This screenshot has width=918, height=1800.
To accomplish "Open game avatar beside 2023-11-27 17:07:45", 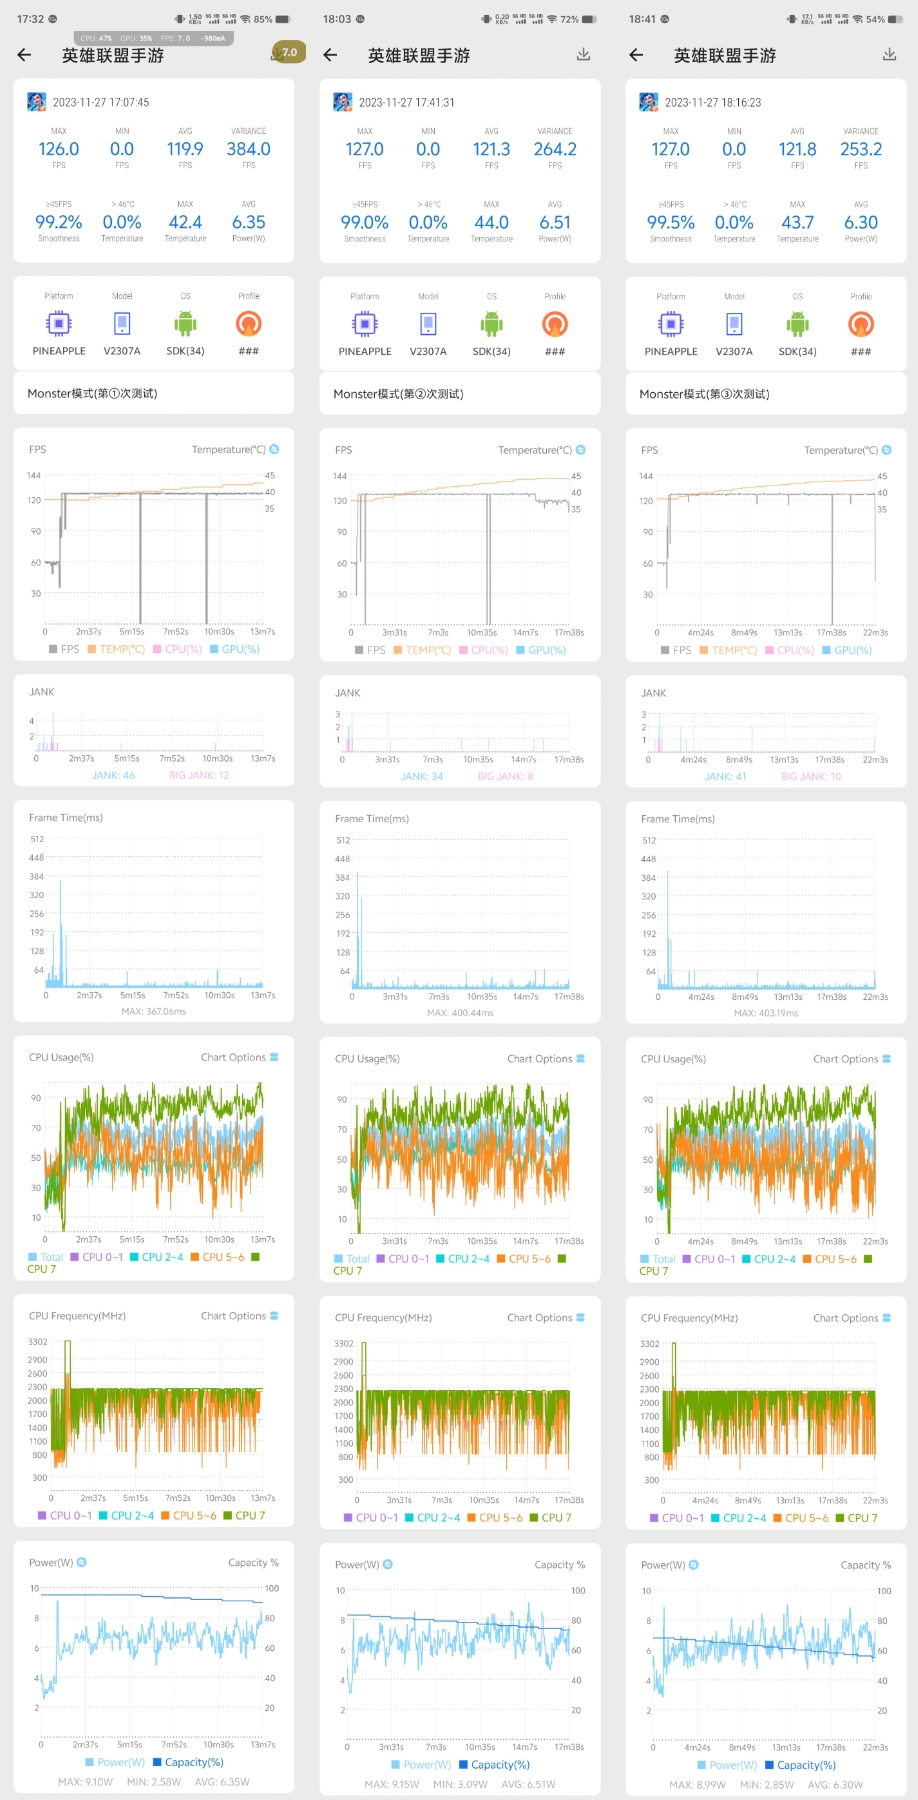I will (x=36, y=102).
